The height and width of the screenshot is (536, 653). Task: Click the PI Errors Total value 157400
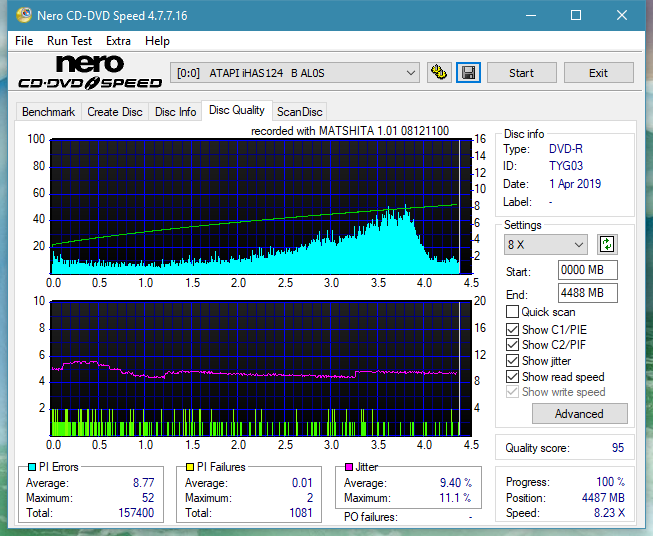click(x=136, y=513)
